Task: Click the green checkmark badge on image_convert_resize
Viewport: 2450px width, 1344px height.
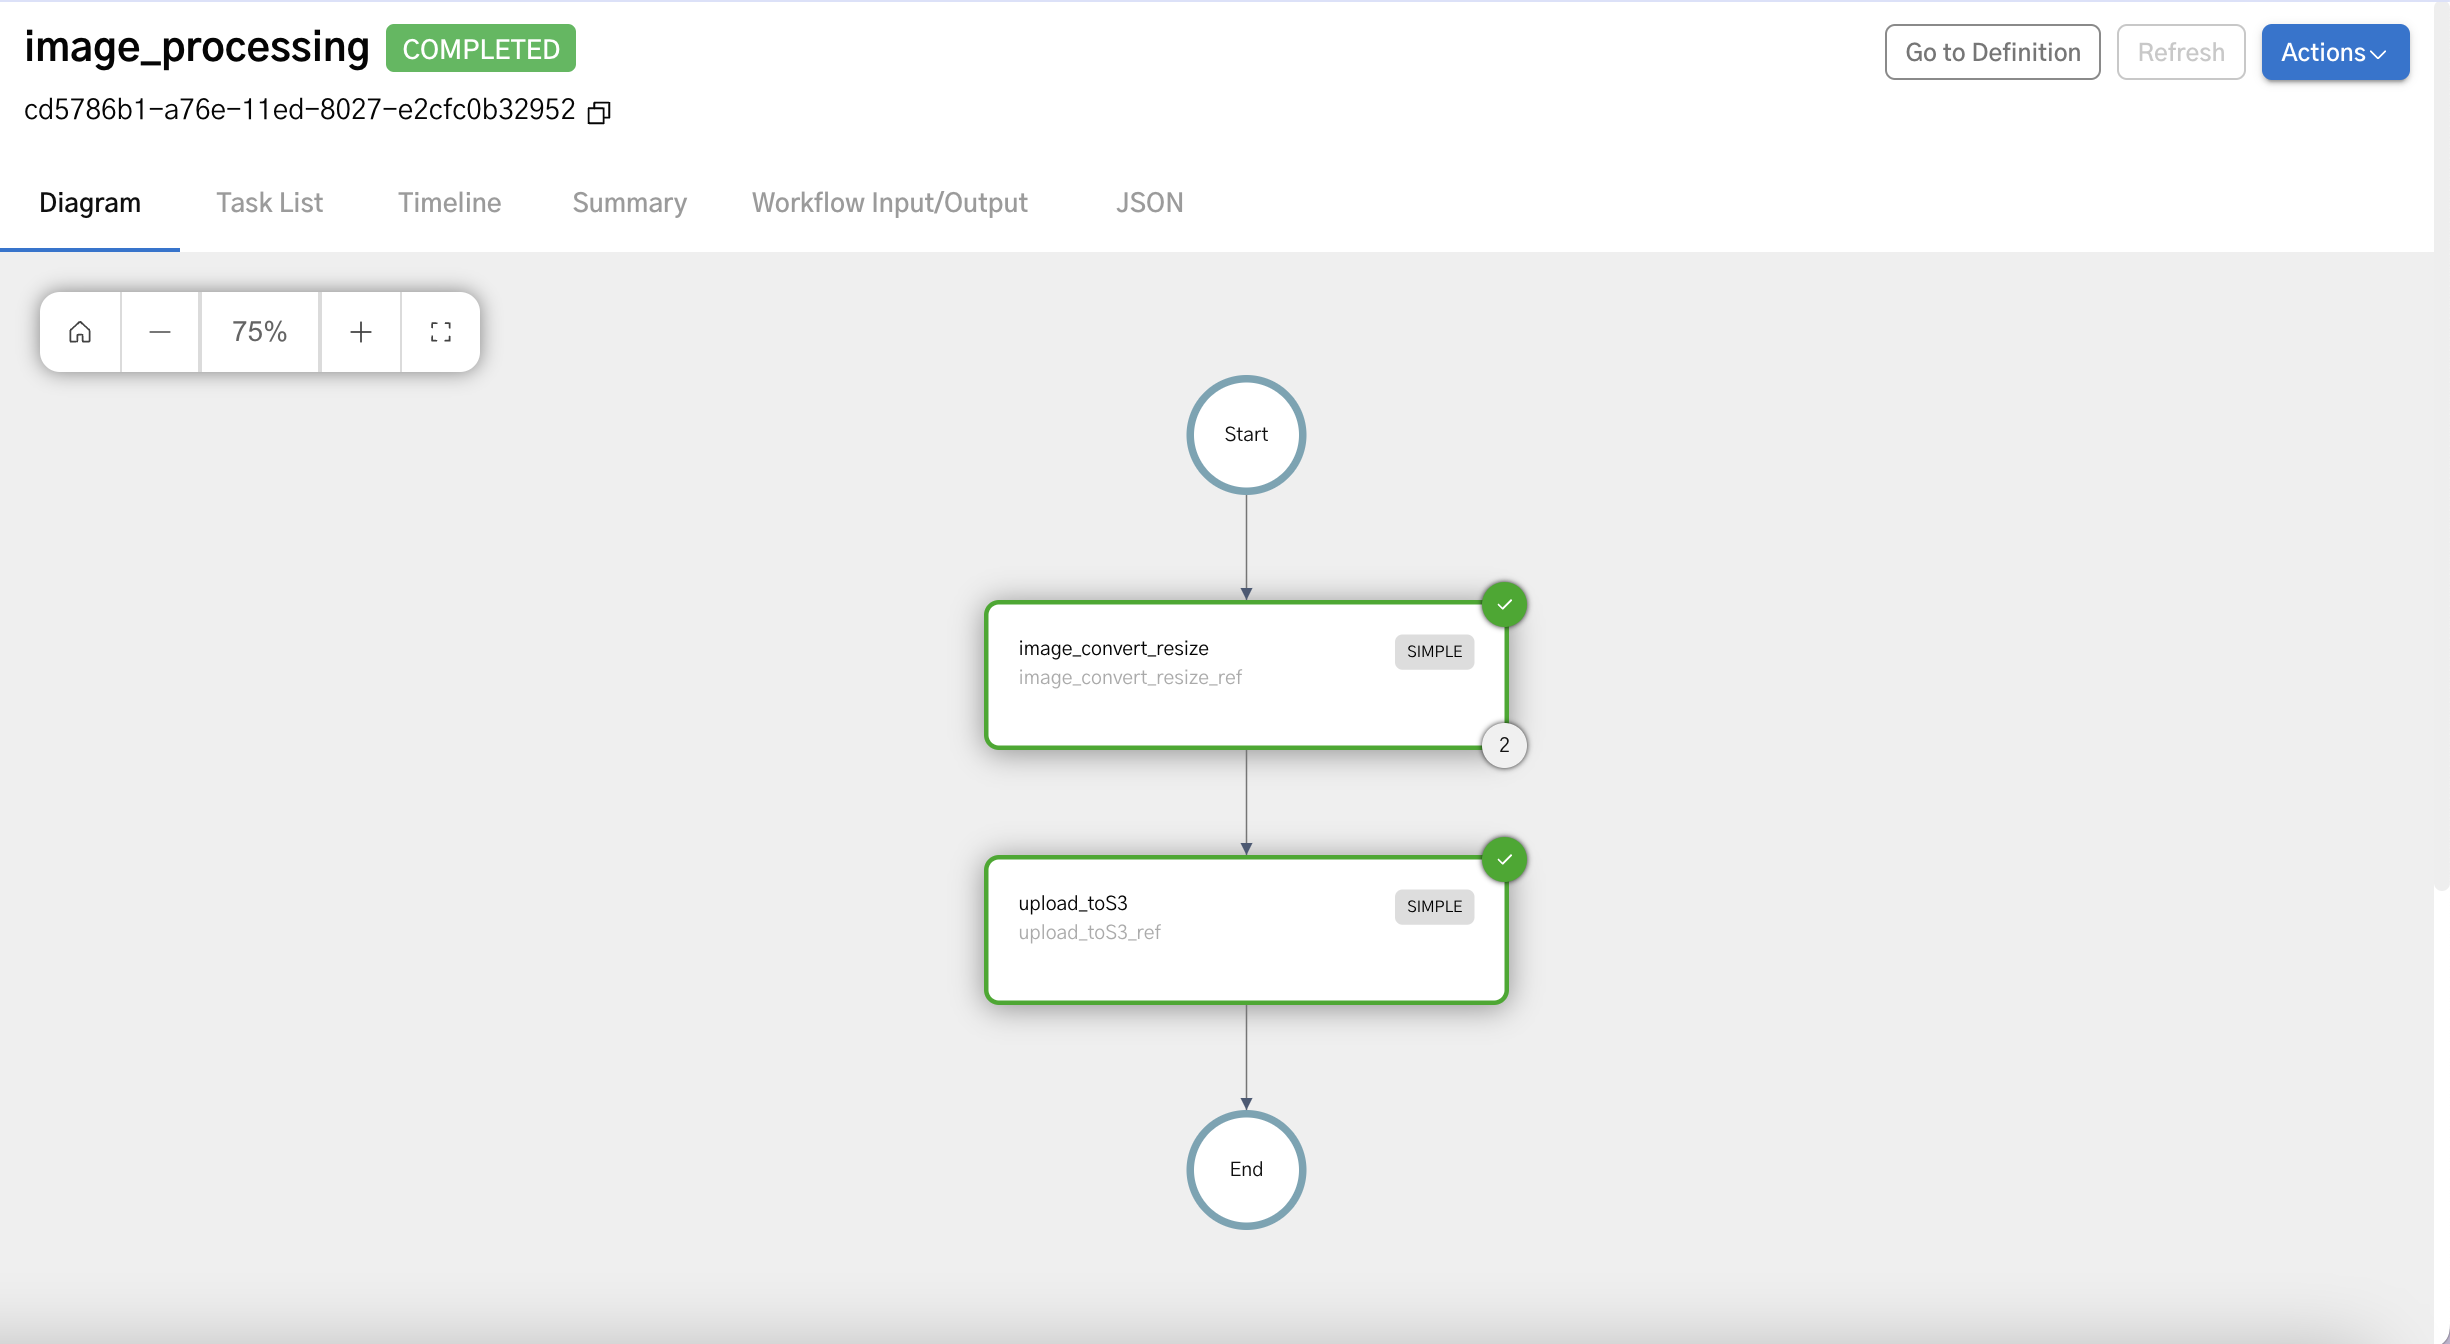Action: (x=1504, y=604)
